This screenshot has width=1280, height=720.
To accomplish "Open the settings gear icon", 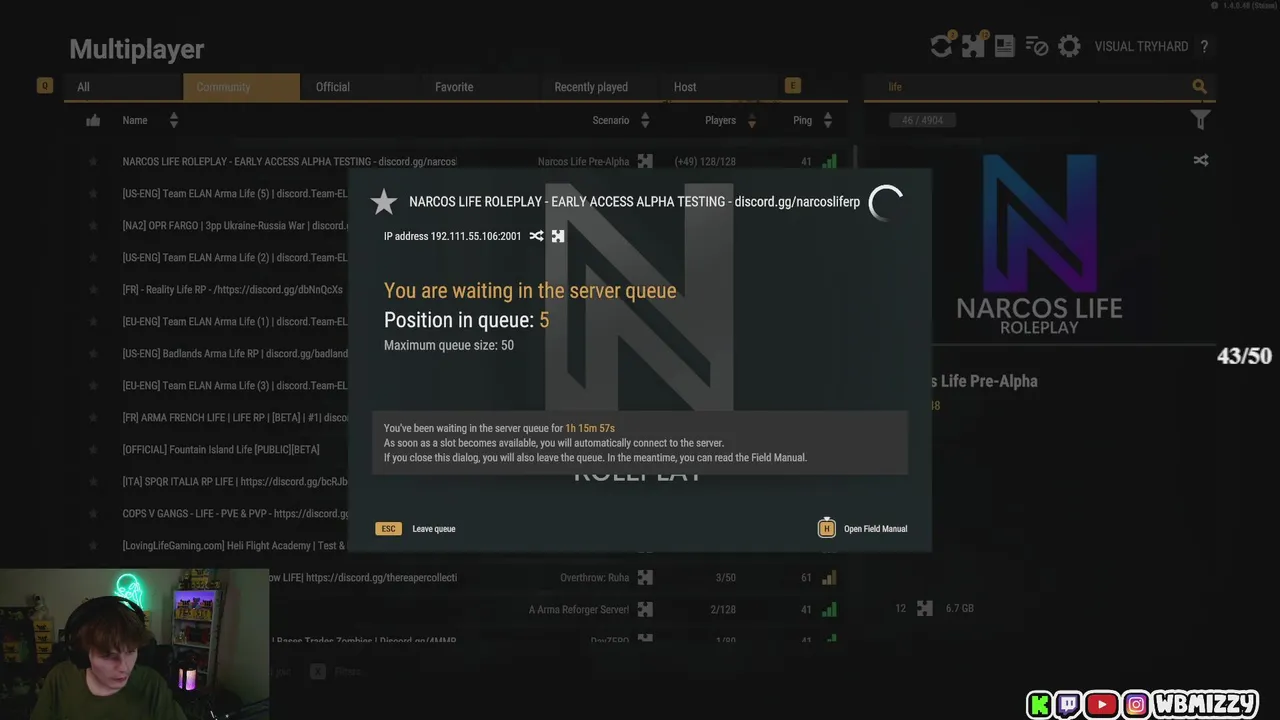I will point(1069,46).
